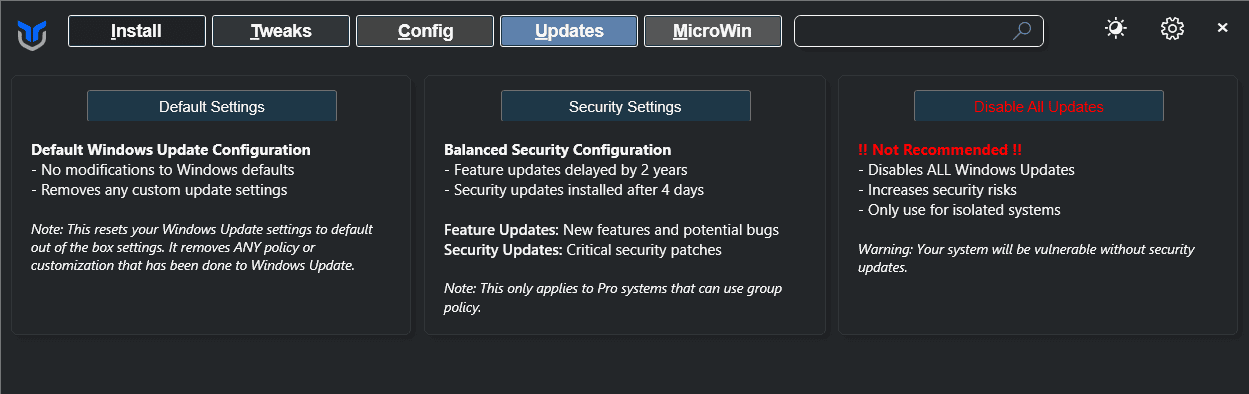This screenshot has height=394, width=1249.
Task: Apply the Default Settings update configuration
Action: [212, 106]
